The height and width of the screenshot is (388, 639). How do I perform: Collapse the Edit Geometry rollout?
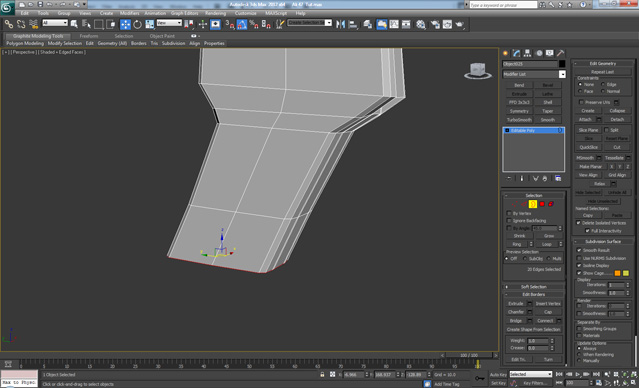(x=603, y=64)
